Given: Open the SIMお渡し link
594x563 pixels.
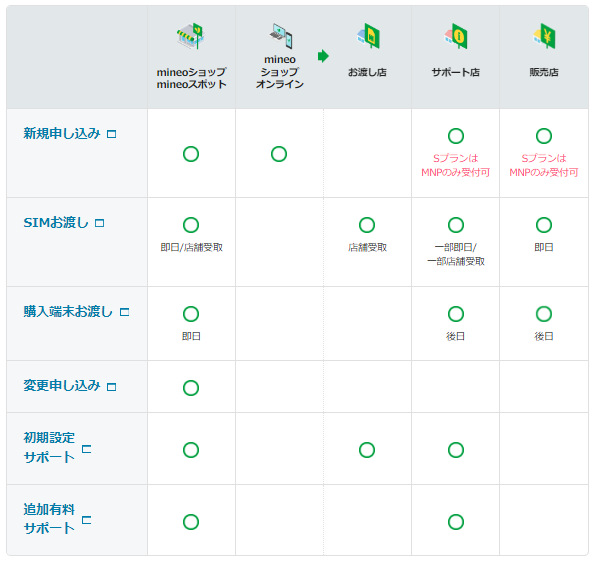Looking at the screenshot, I should (56, 222).
